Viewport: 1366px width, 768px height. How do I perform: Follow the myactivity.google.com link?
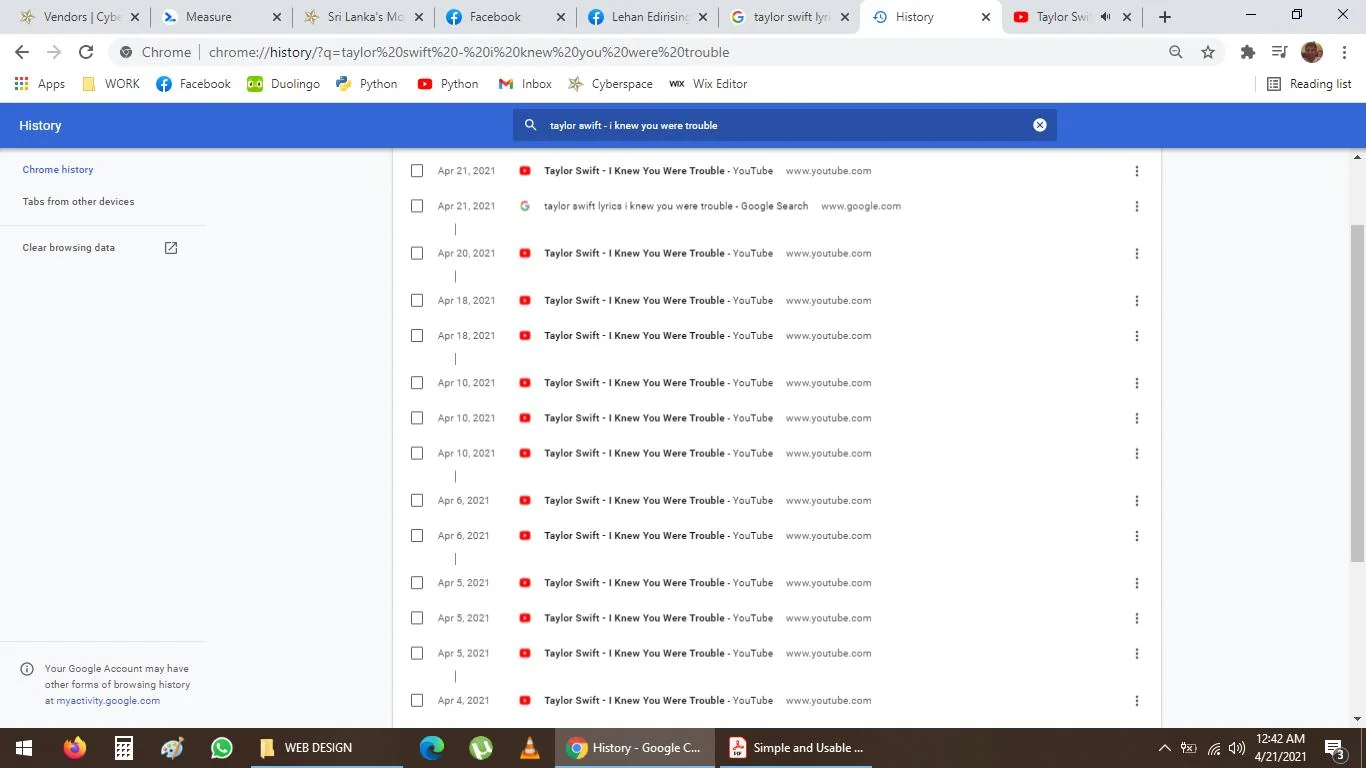coord(108,701)
